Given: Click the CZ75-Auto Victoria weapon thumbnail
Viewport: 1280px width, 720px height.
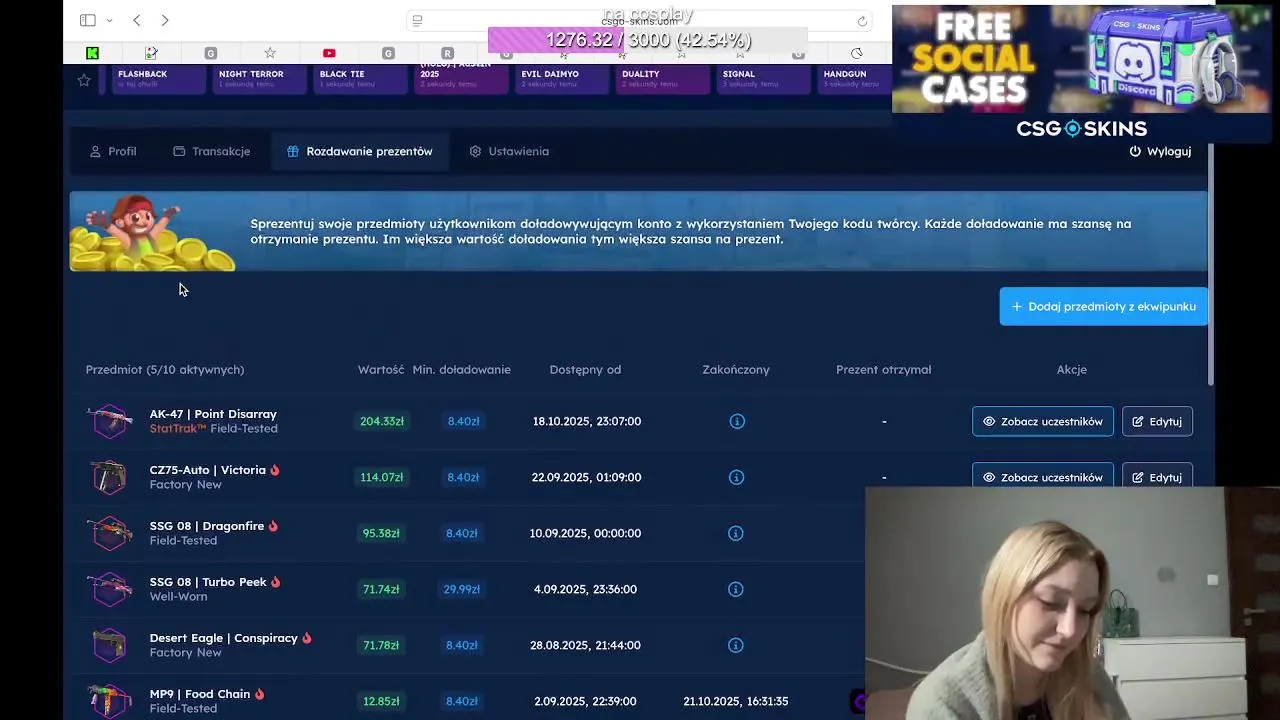Looking at the screenshot, I should click(109, 477).
